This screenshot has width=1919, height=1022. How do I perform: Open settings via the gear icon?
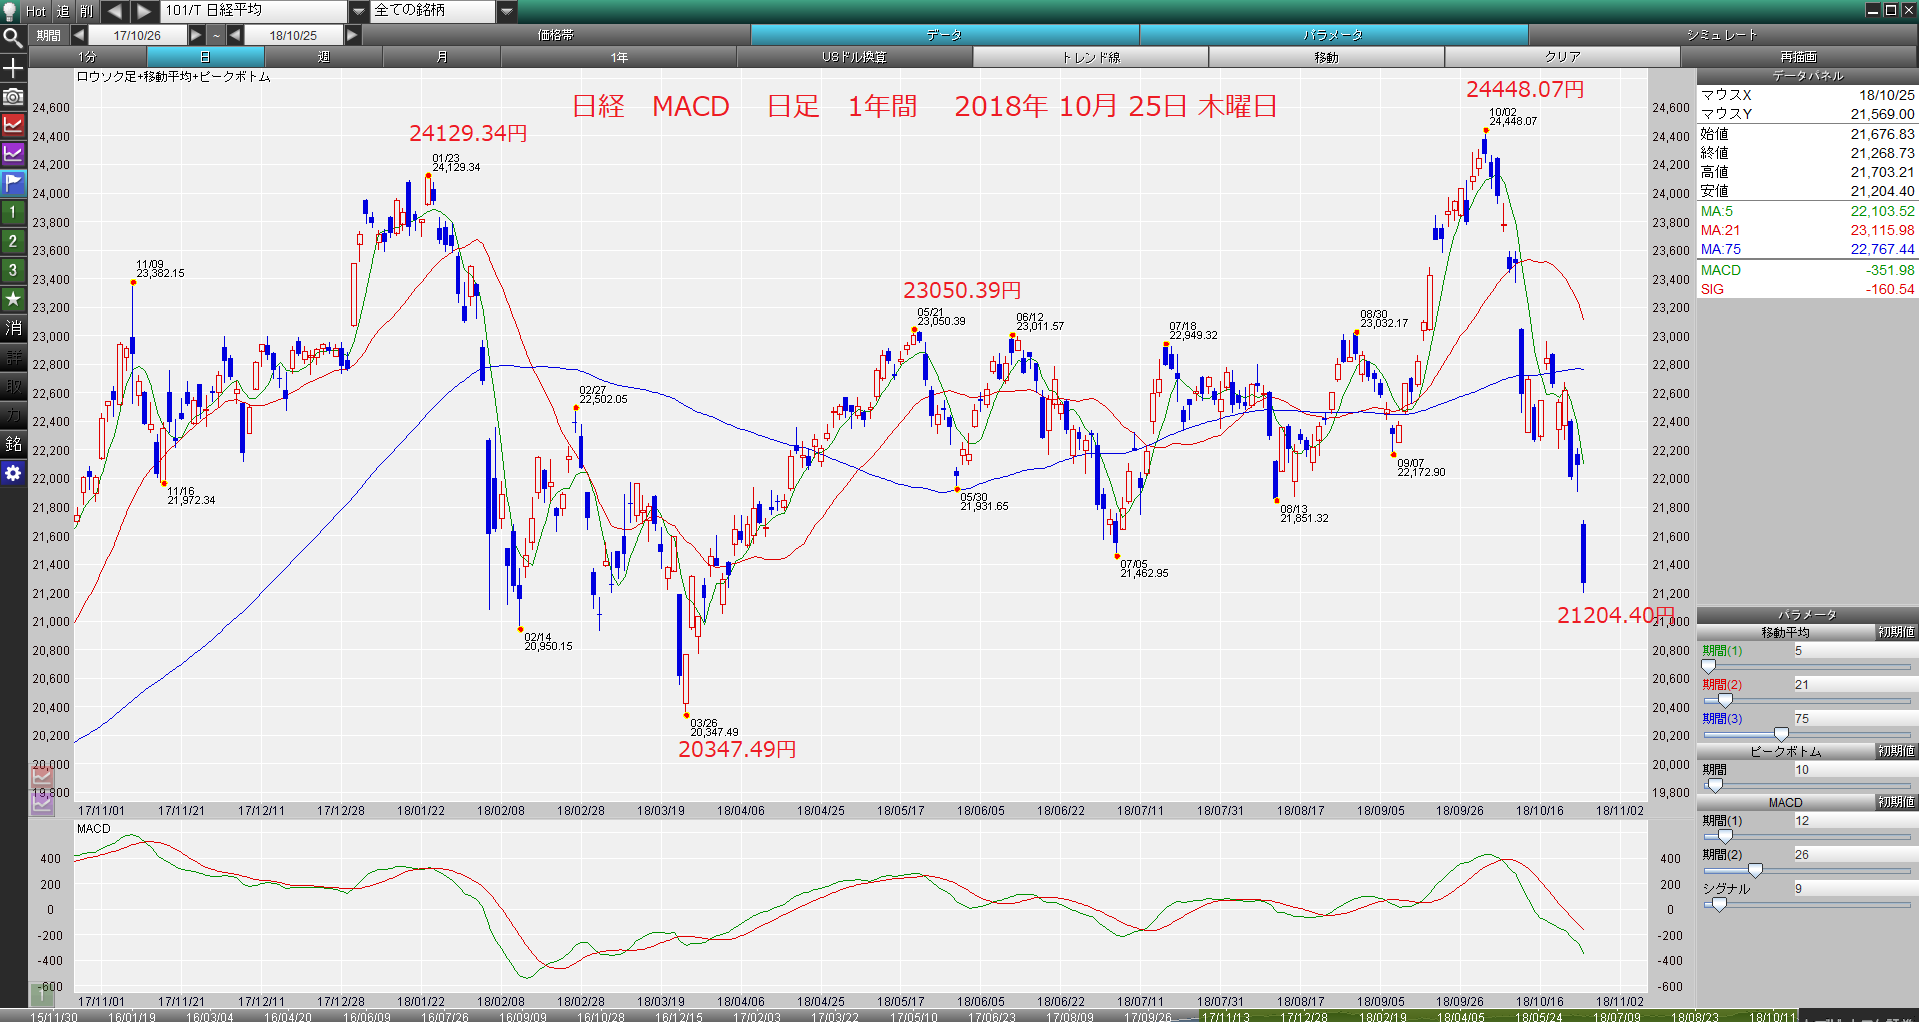click(x=13, y=473)
